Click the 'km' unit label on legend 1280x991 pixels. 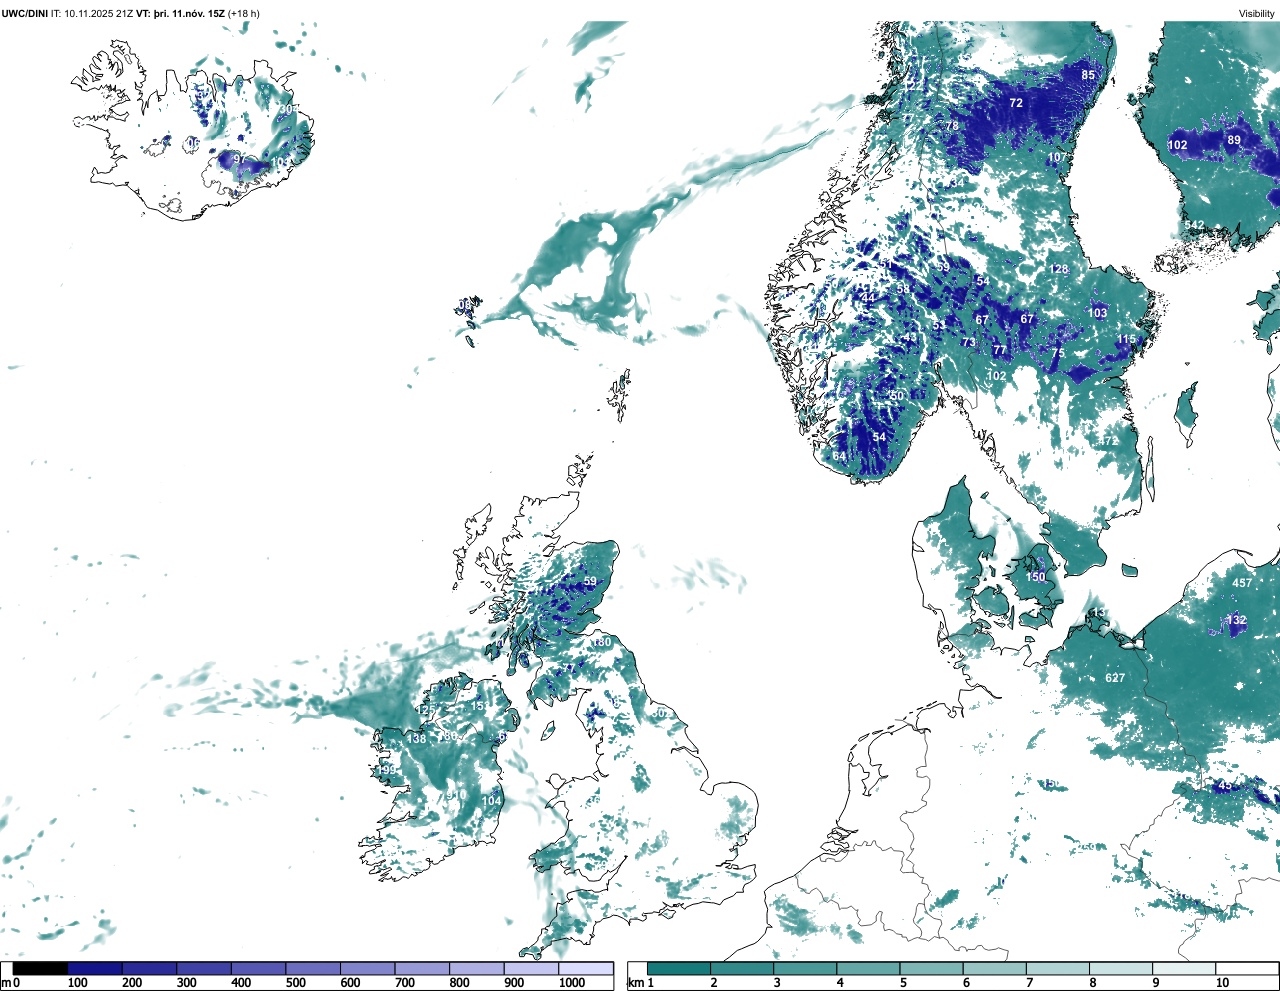pyautogui.click(x=635, y=983)
